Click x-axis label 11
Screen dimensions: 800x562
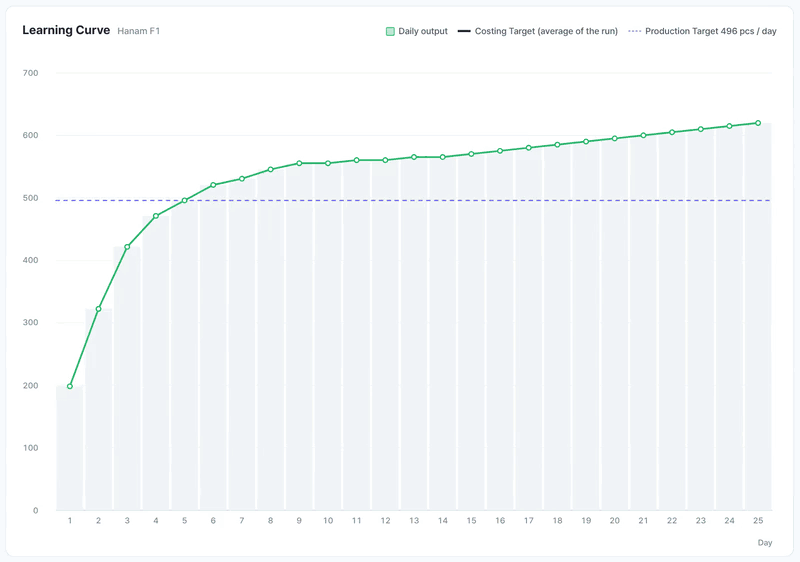coord(357,520)
